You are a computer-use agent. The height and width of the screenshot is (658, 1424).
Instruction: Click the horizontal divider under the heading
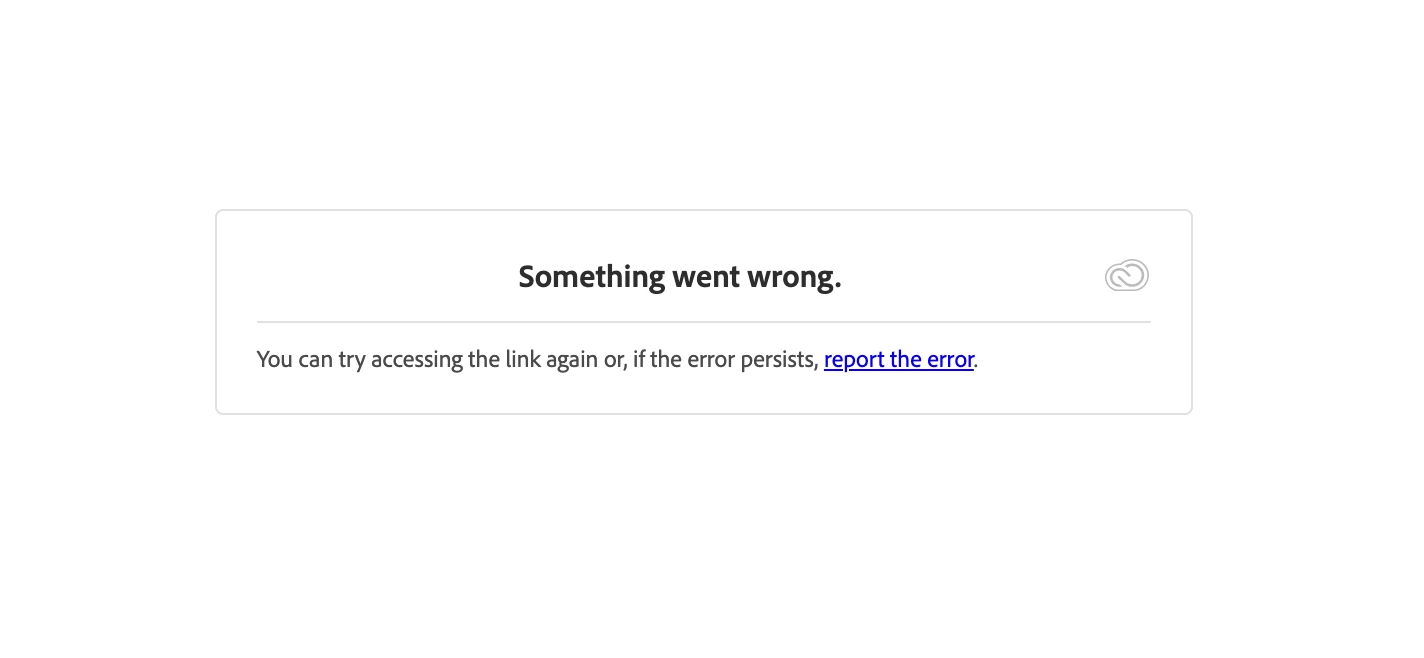click(704, 322)
